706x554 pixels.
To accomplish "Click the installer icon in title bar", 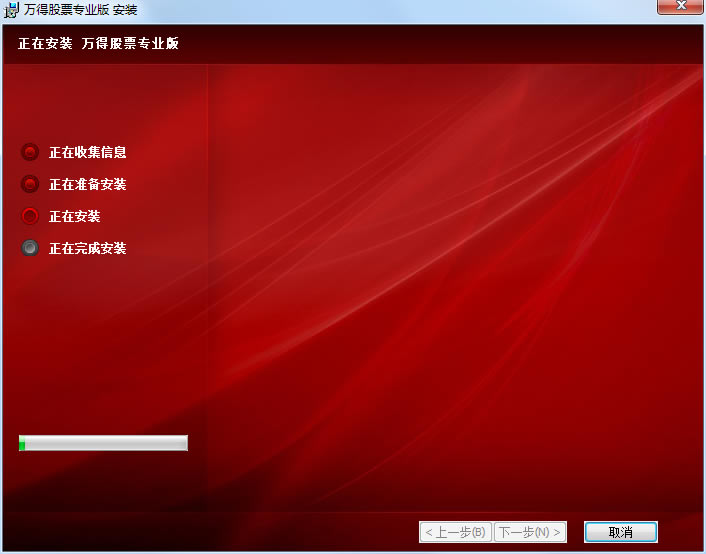I will click(x=11, y=9).
